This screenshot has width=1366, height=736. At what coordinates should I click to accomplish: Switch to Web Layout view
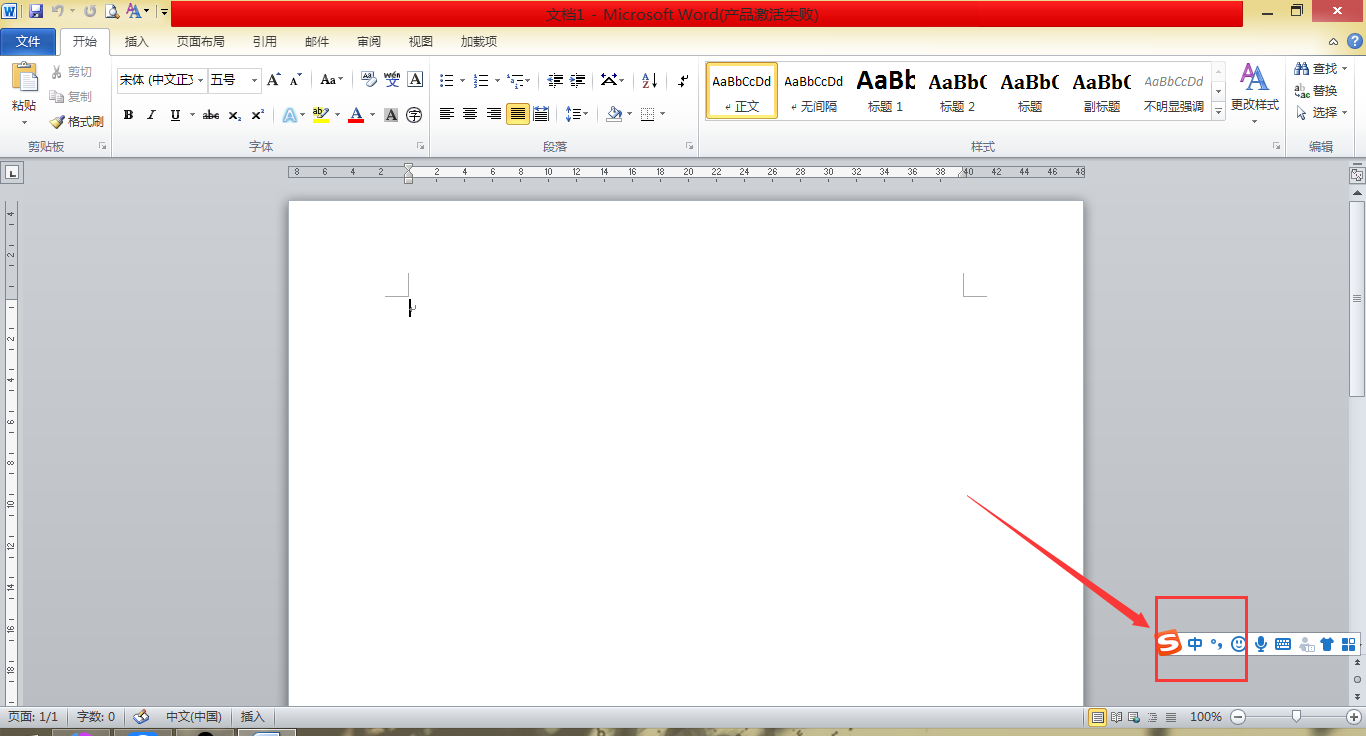(x=1134, y=716)
